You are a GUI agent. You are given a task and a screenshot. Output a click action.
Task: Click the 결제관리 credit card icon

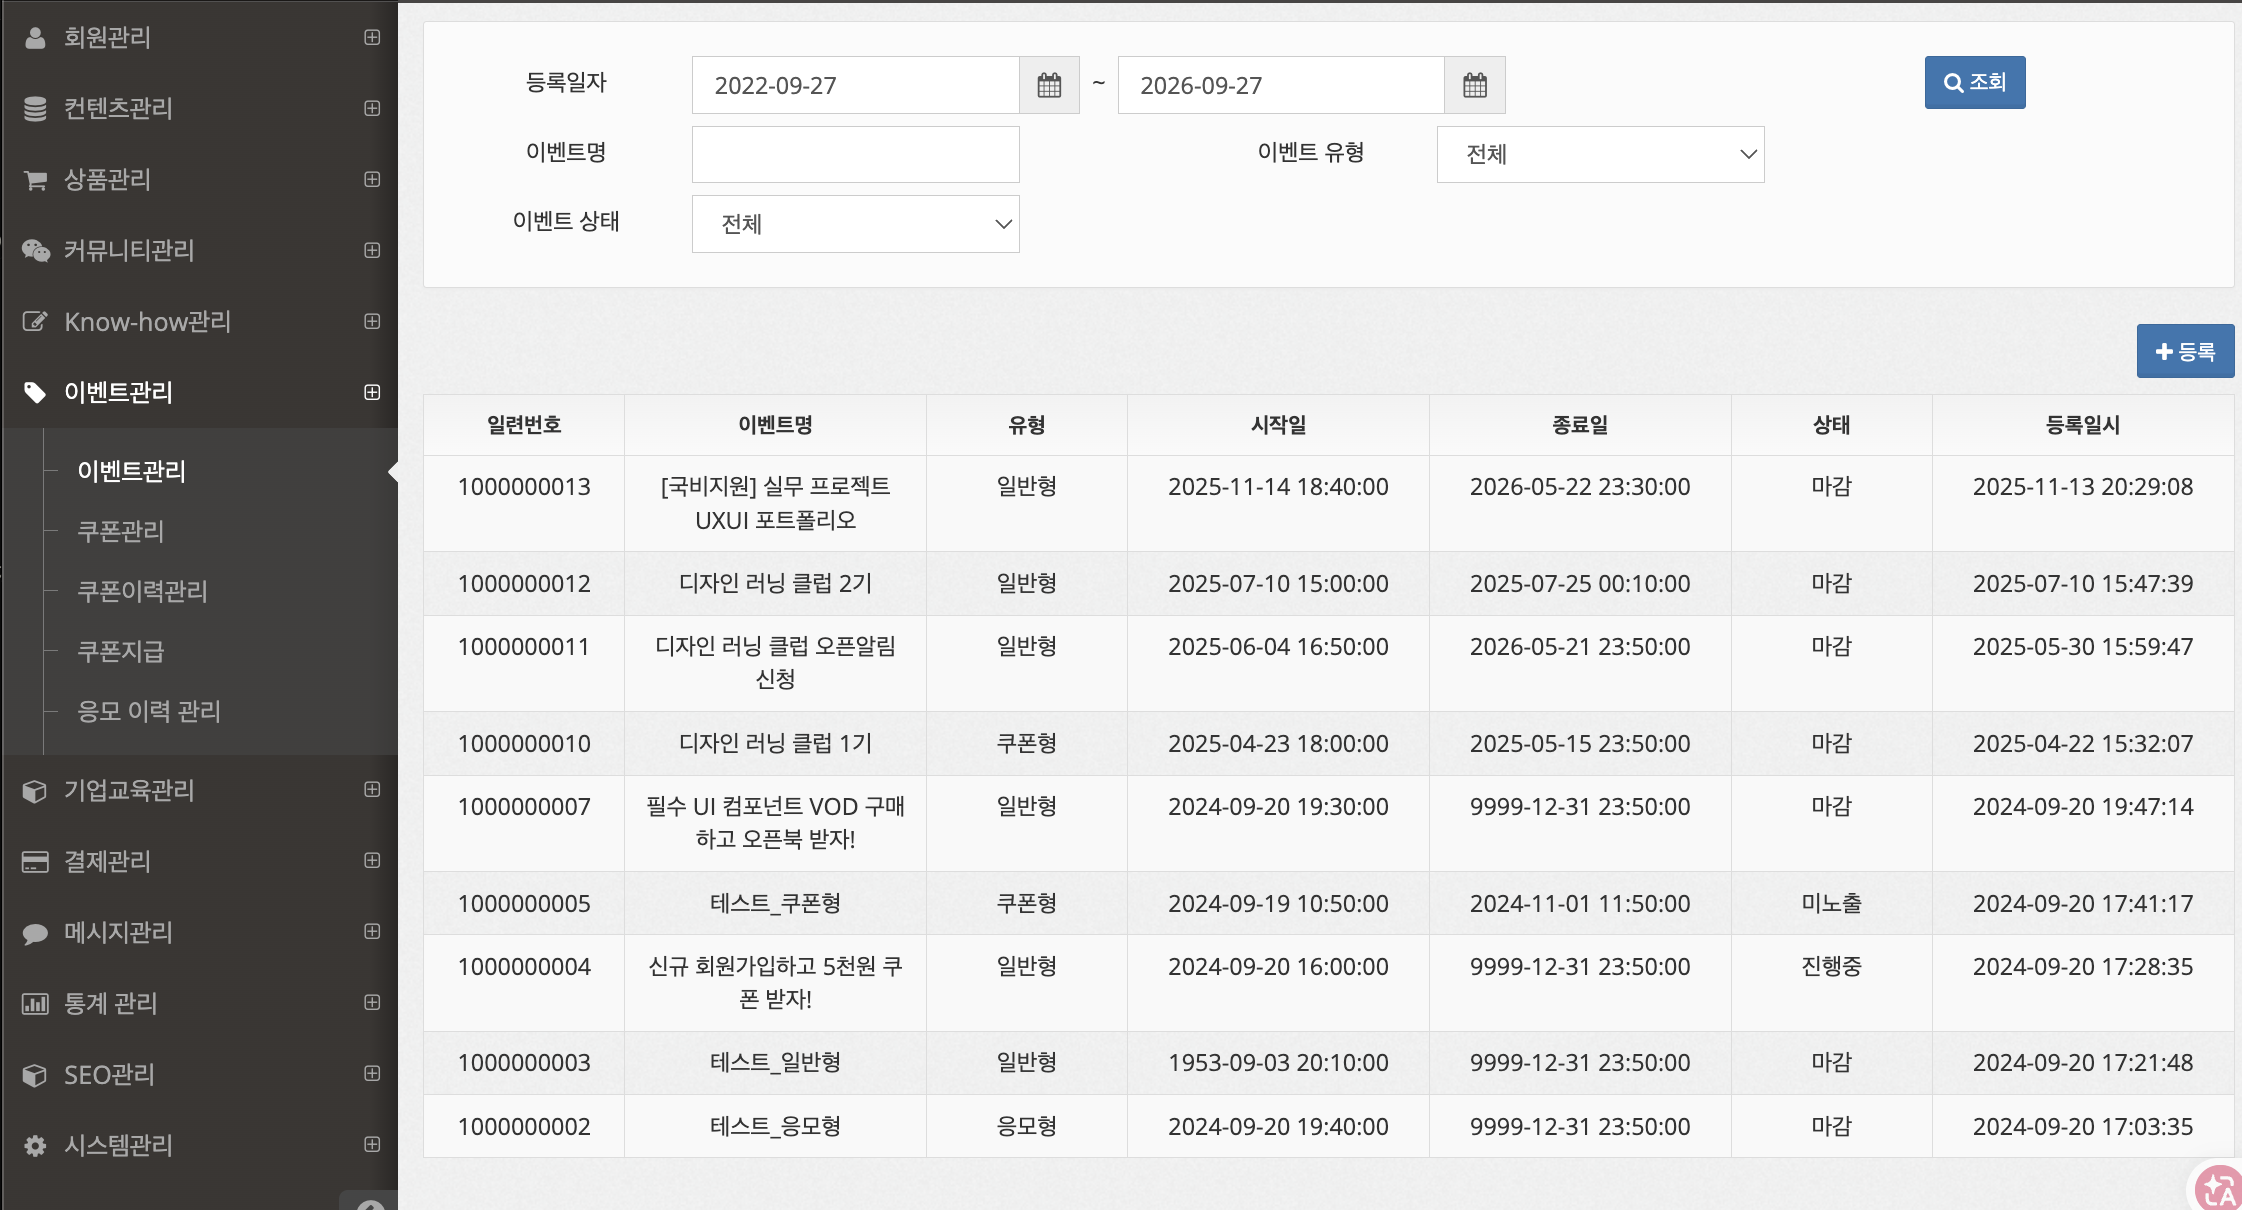(35, 862)
